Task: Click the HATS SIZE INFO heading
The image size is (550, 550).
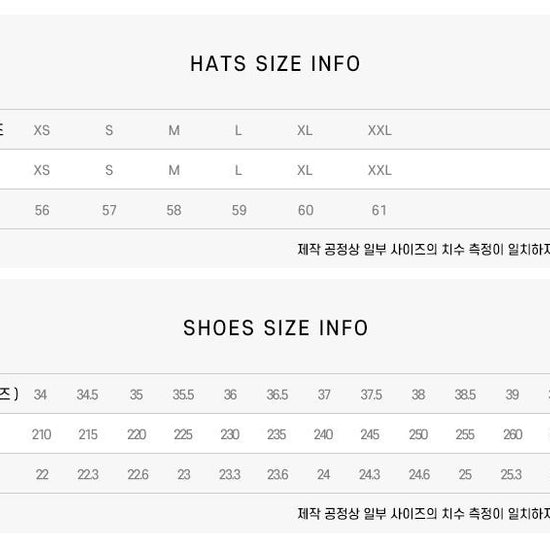Action: (x=275, y=64)
